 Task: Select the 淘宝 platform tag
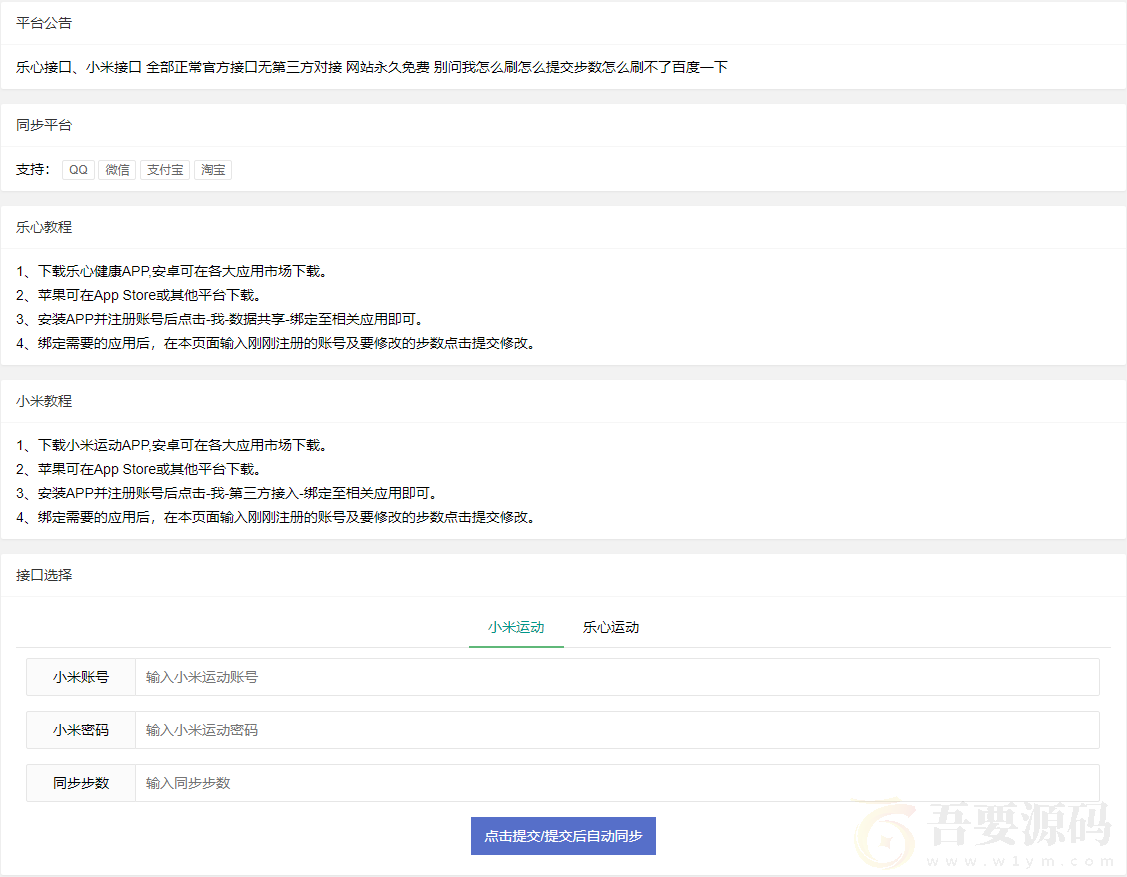pos(213,170)
